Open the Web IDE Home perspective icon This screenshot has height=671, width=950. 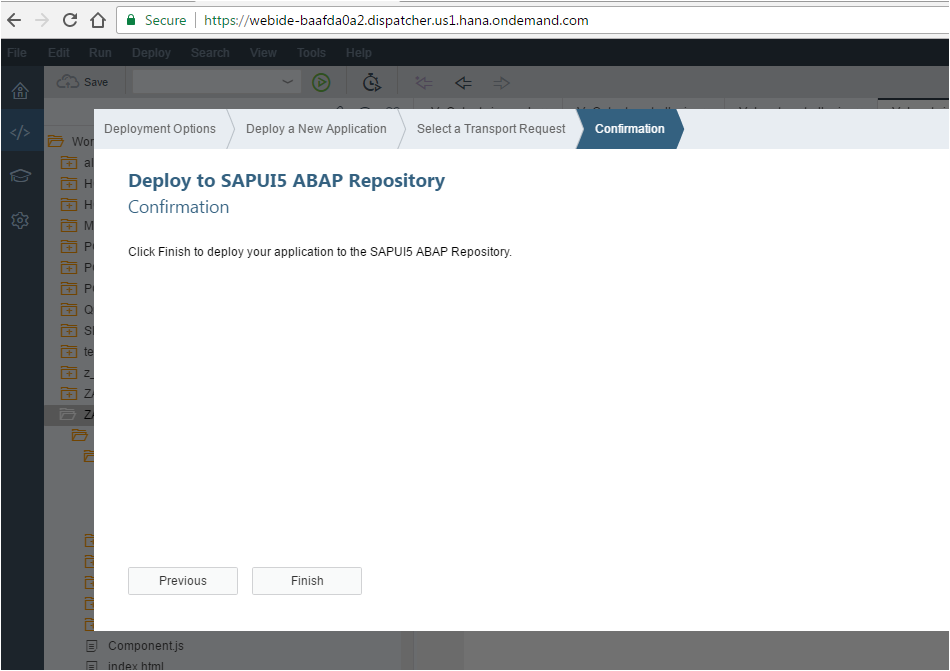click(x=21, y=91)
